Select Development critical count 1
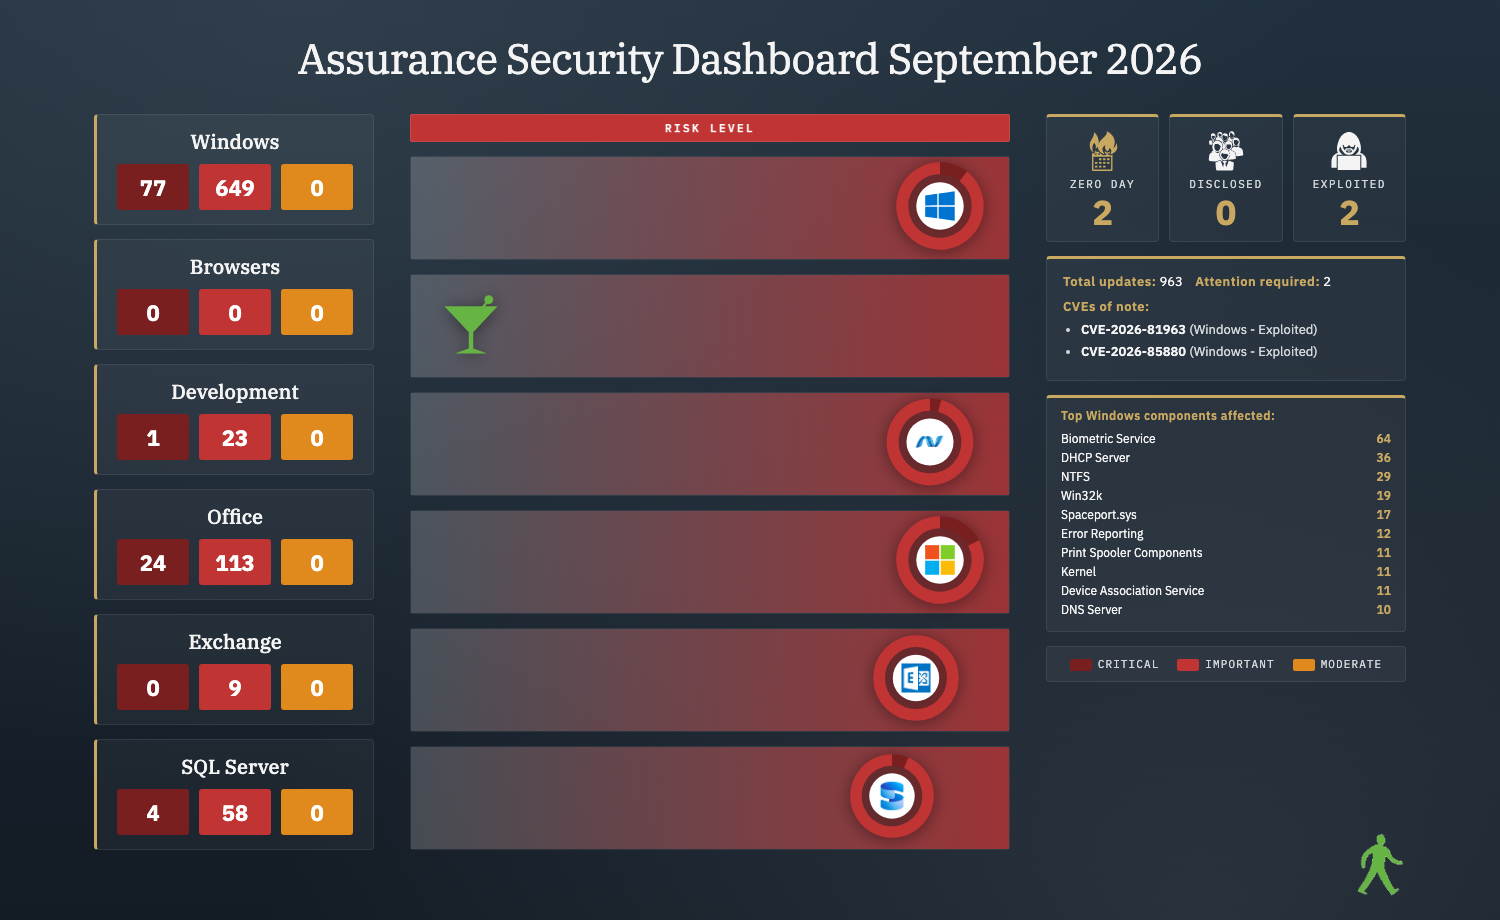 click(x=153, y=437)
